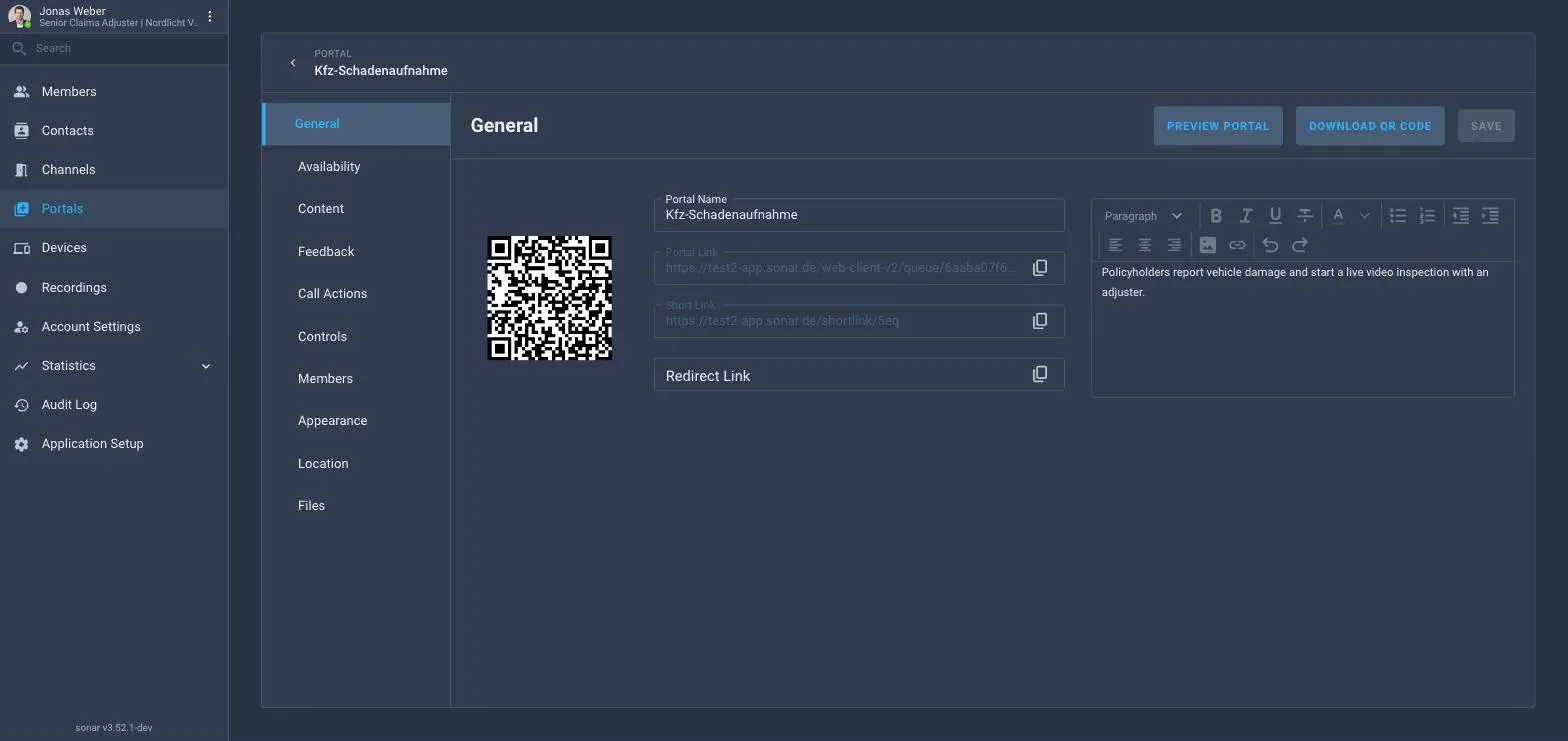This screenshot has height=741, width=1568.
Task: Decrease the paragraph indent
Action: point(1461,215)
